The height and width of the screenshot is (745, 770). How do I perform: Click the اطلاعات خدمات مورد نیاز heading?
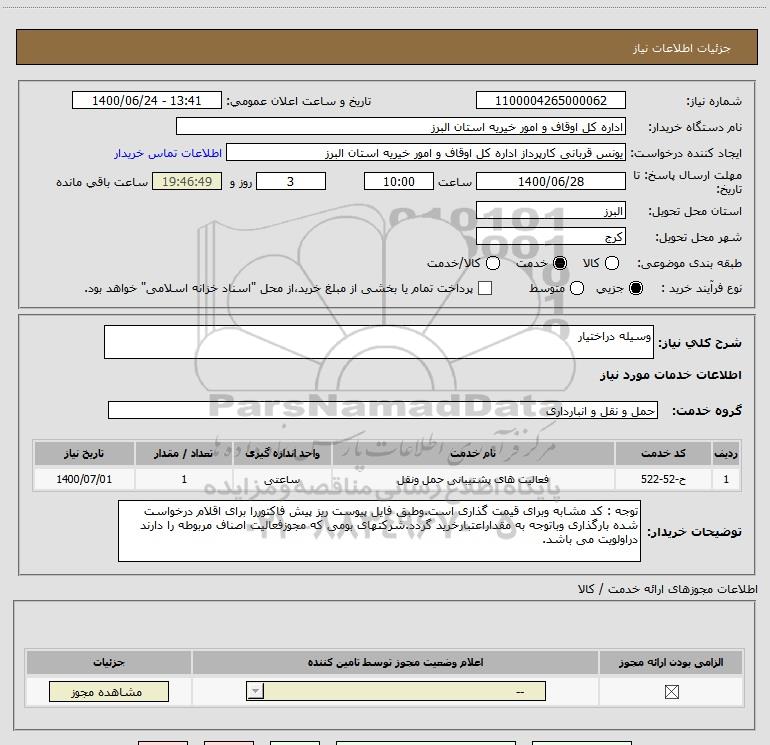671,375
